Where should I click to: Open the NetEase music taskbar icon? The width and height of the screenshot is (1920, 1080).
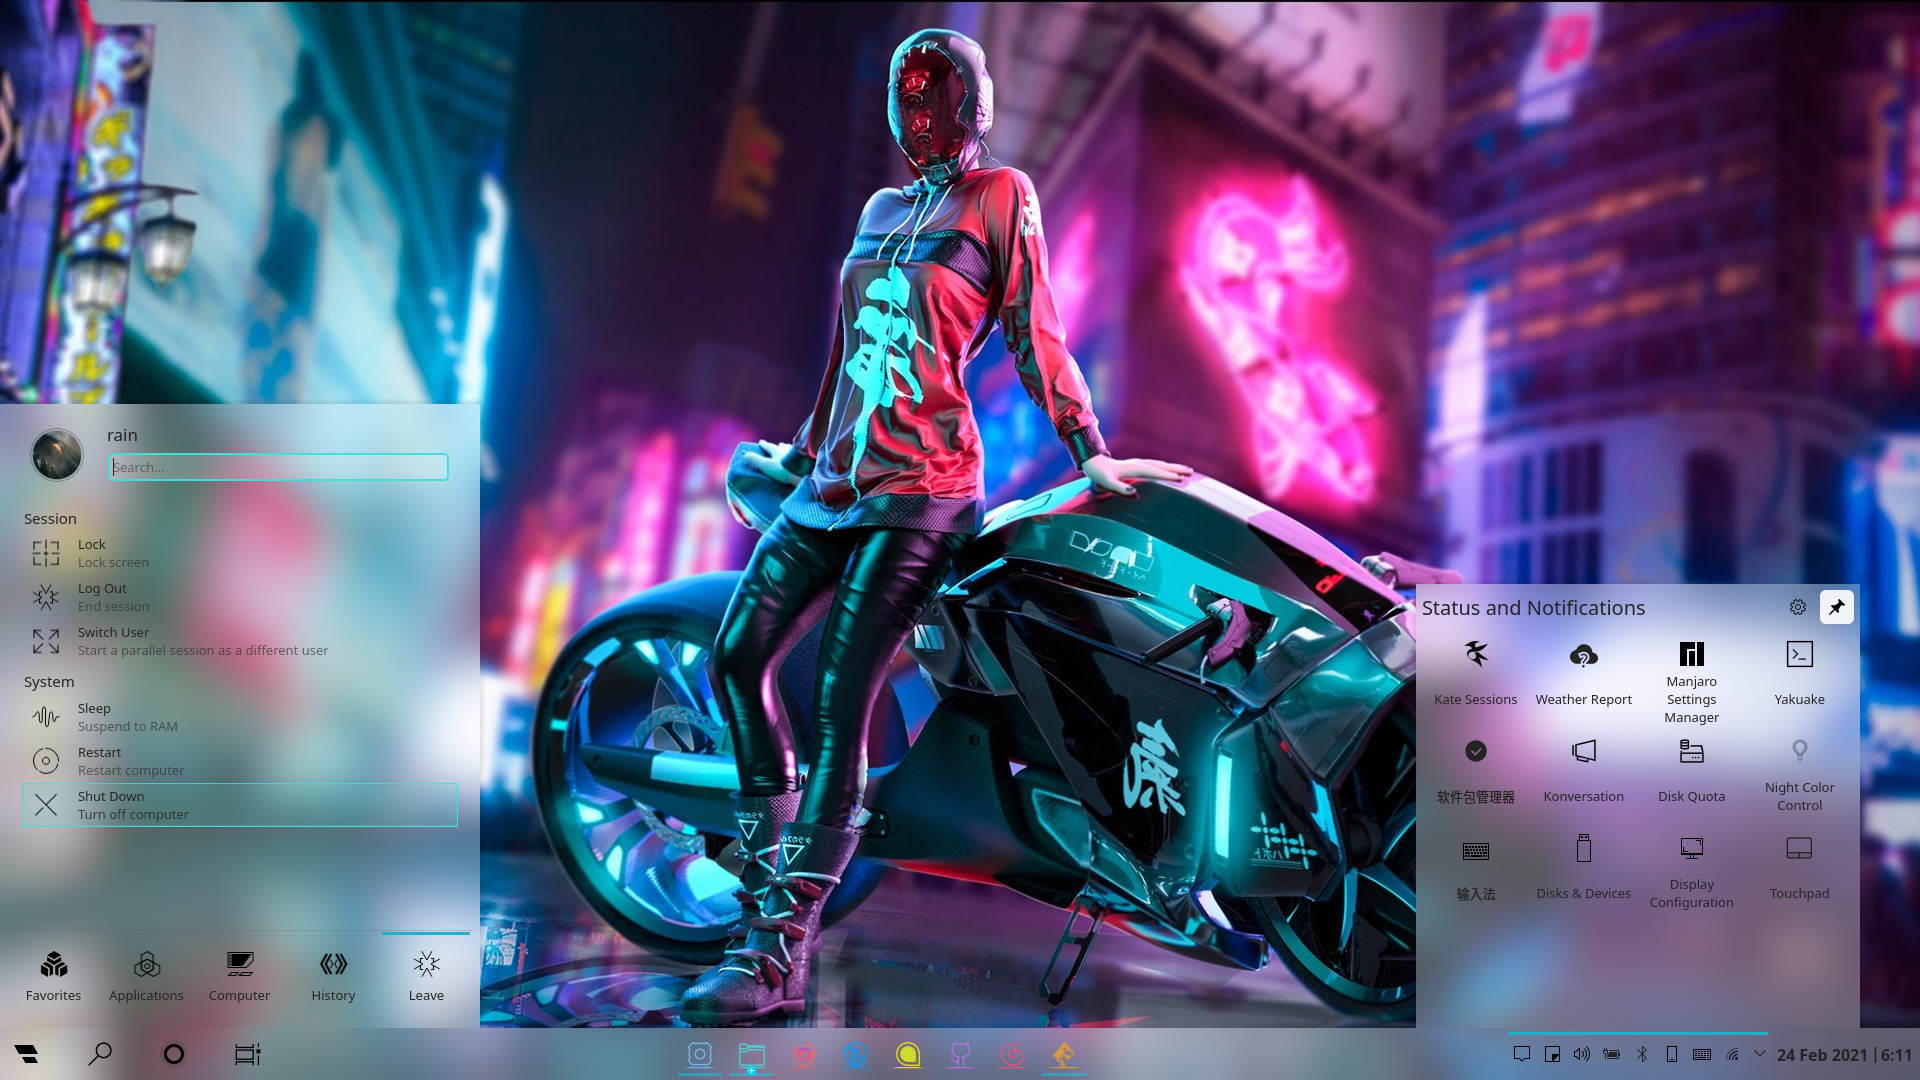point(1012,1054)
